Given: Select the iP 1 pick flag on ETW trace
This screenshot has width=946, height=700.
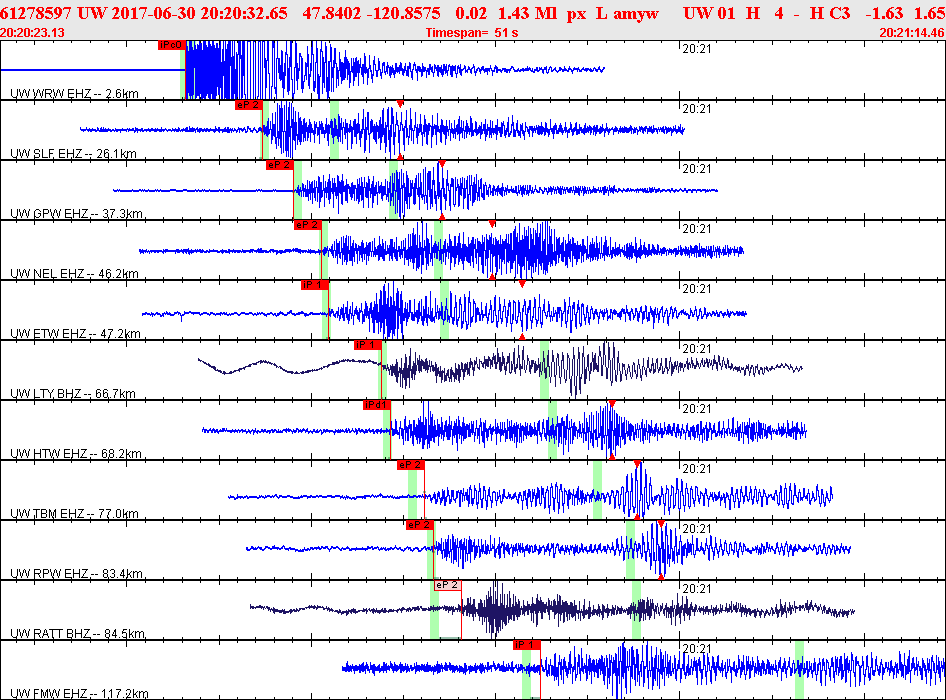Looking at the screenshot, I should [x=315, y=285].
